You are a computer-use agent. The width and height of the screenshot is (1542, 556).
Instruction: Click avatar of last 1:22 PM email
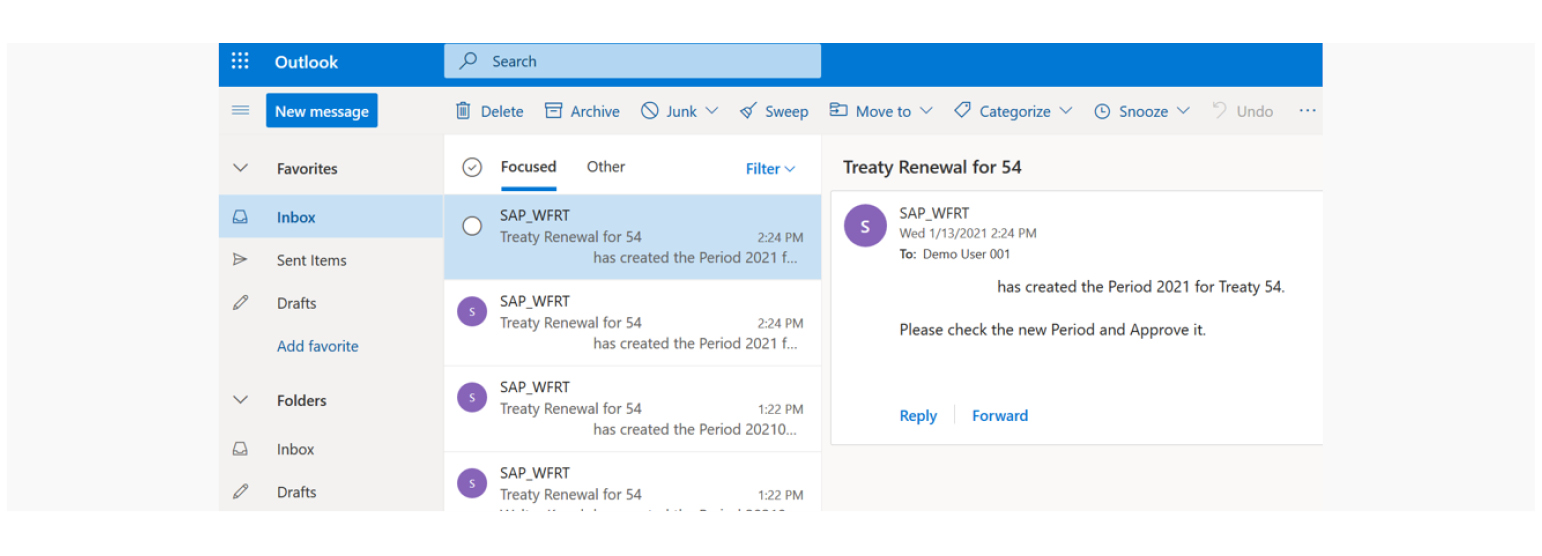(x=472, y=484)
